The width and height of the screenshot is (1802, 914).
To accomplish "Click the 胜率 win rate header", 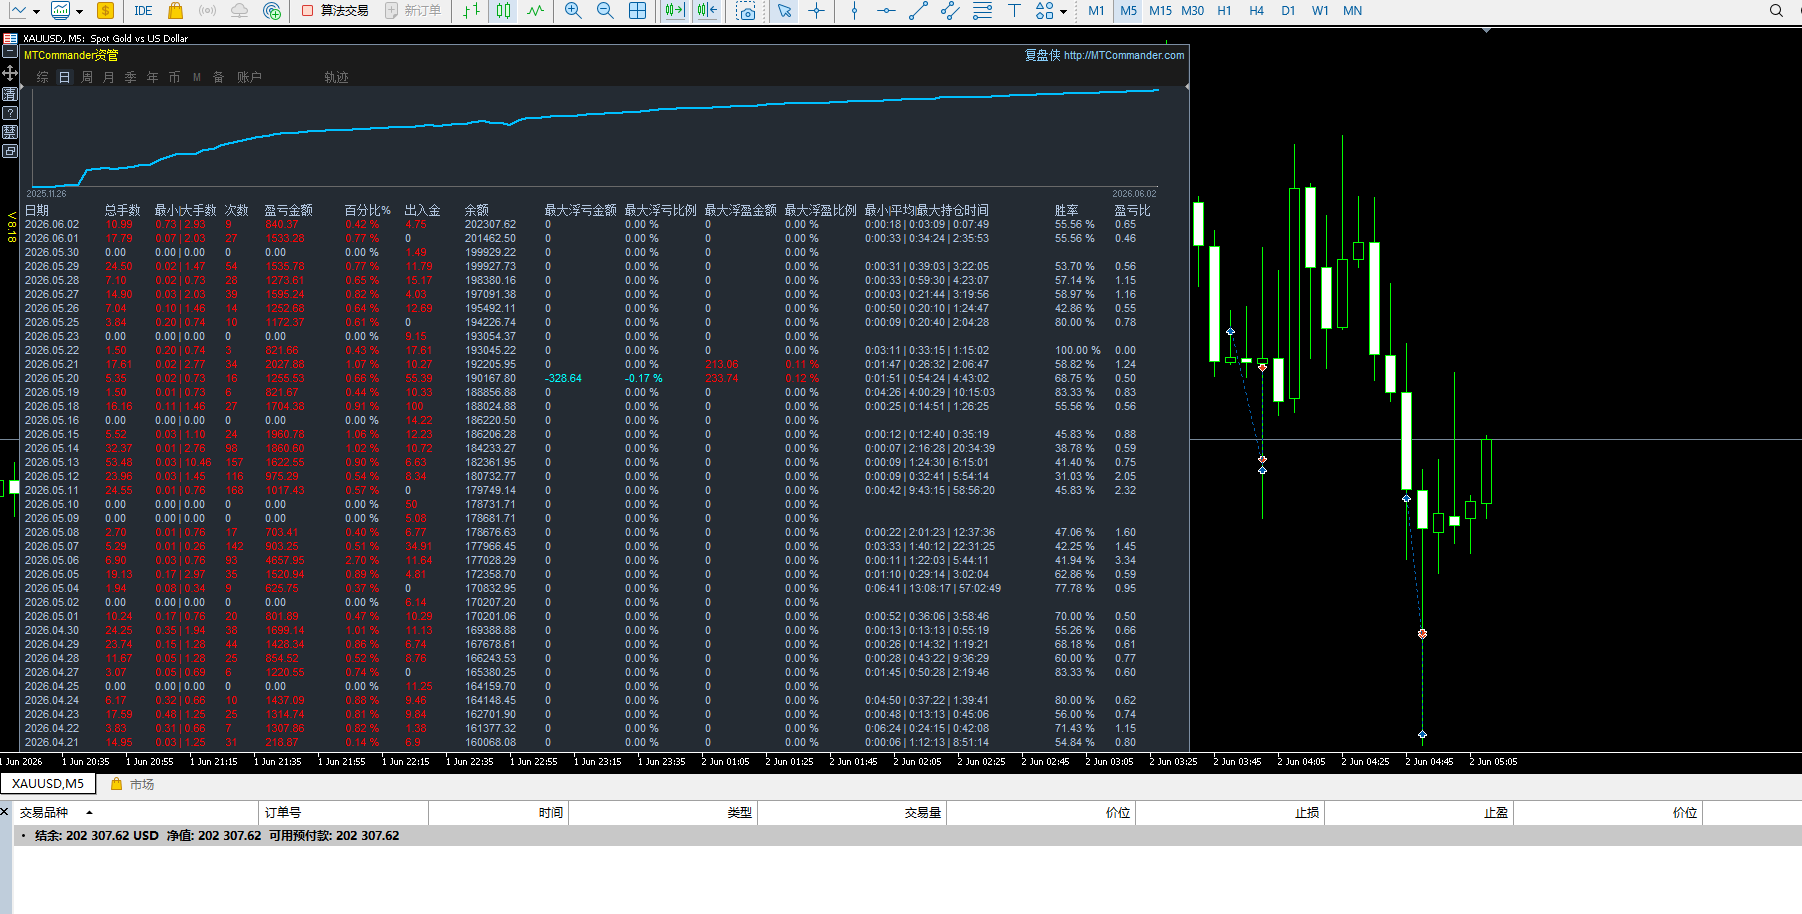I will (1067, 210).
